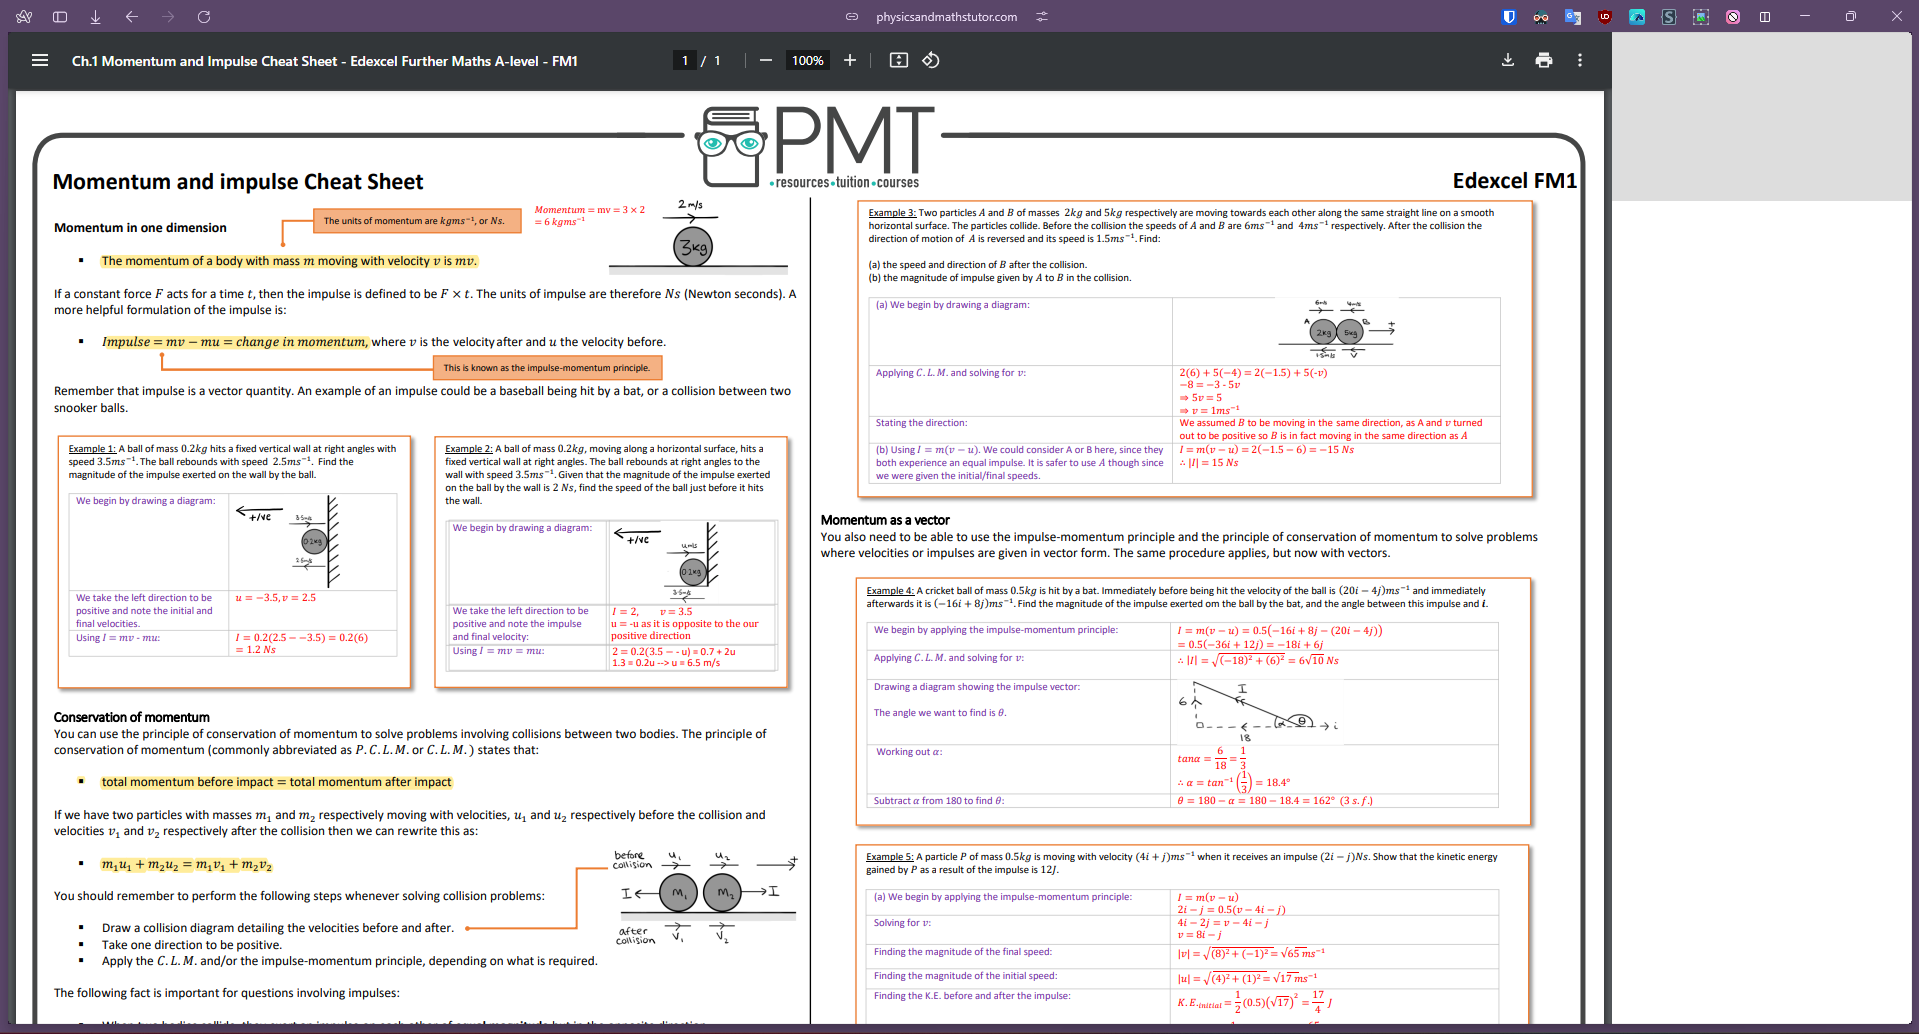
Task: Toggle the PDF sidebar hamburger menu
Action: (40, 60)
